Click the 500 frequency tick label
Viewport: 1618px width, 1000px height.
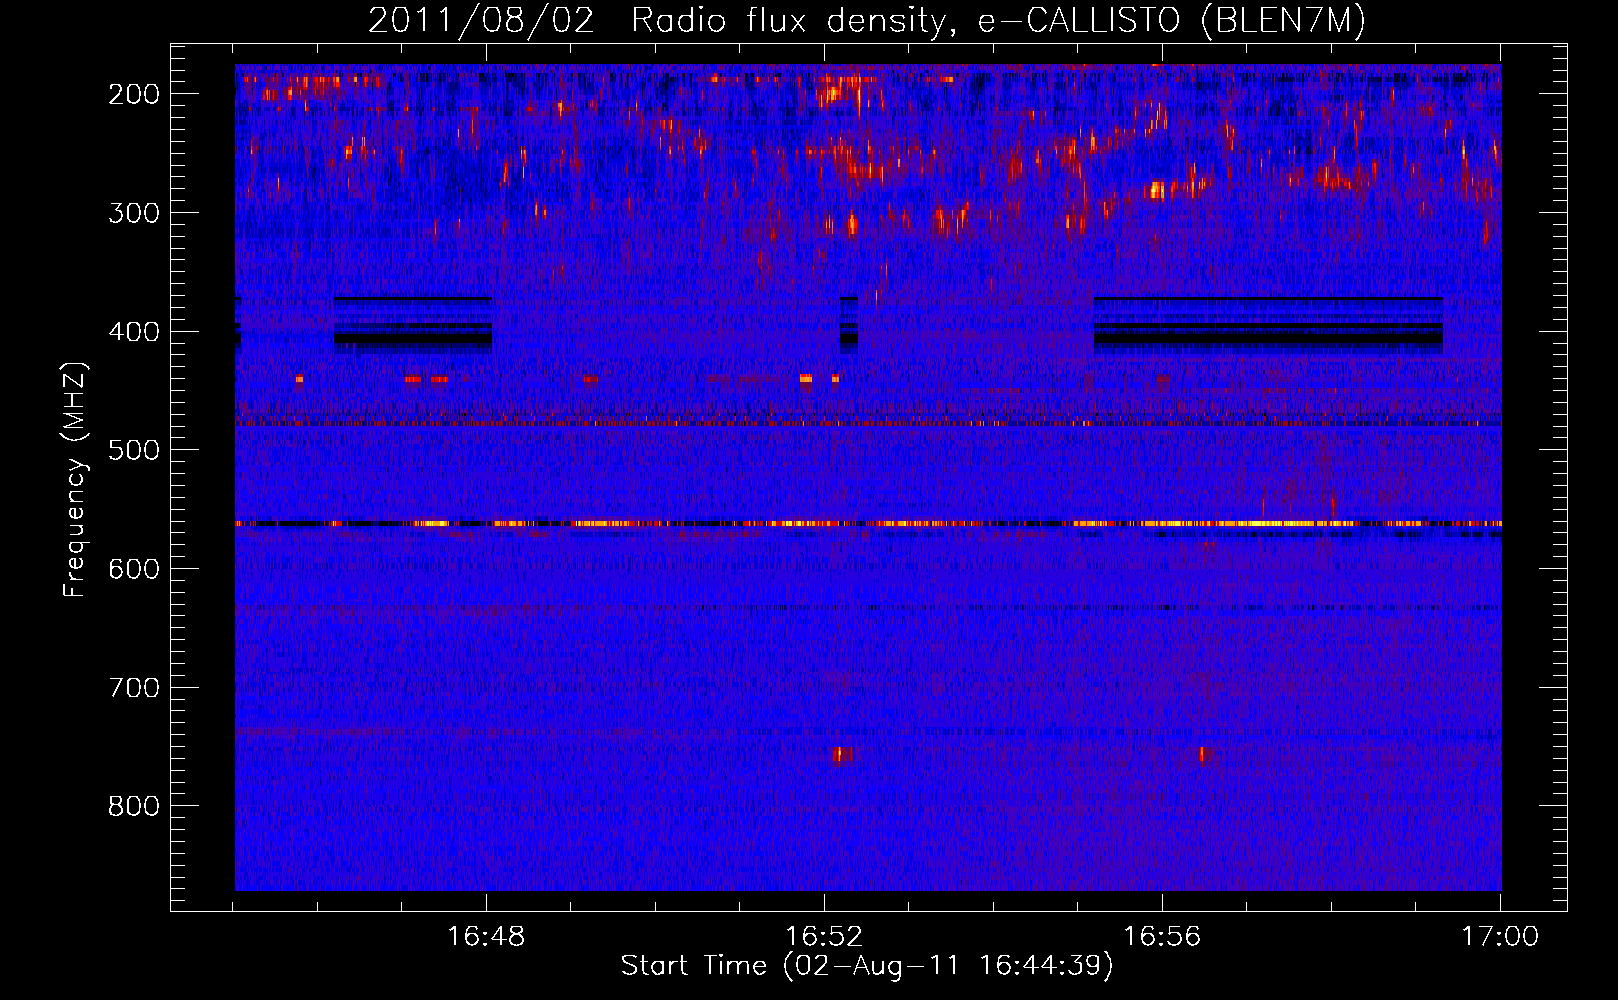pos(134,450)
